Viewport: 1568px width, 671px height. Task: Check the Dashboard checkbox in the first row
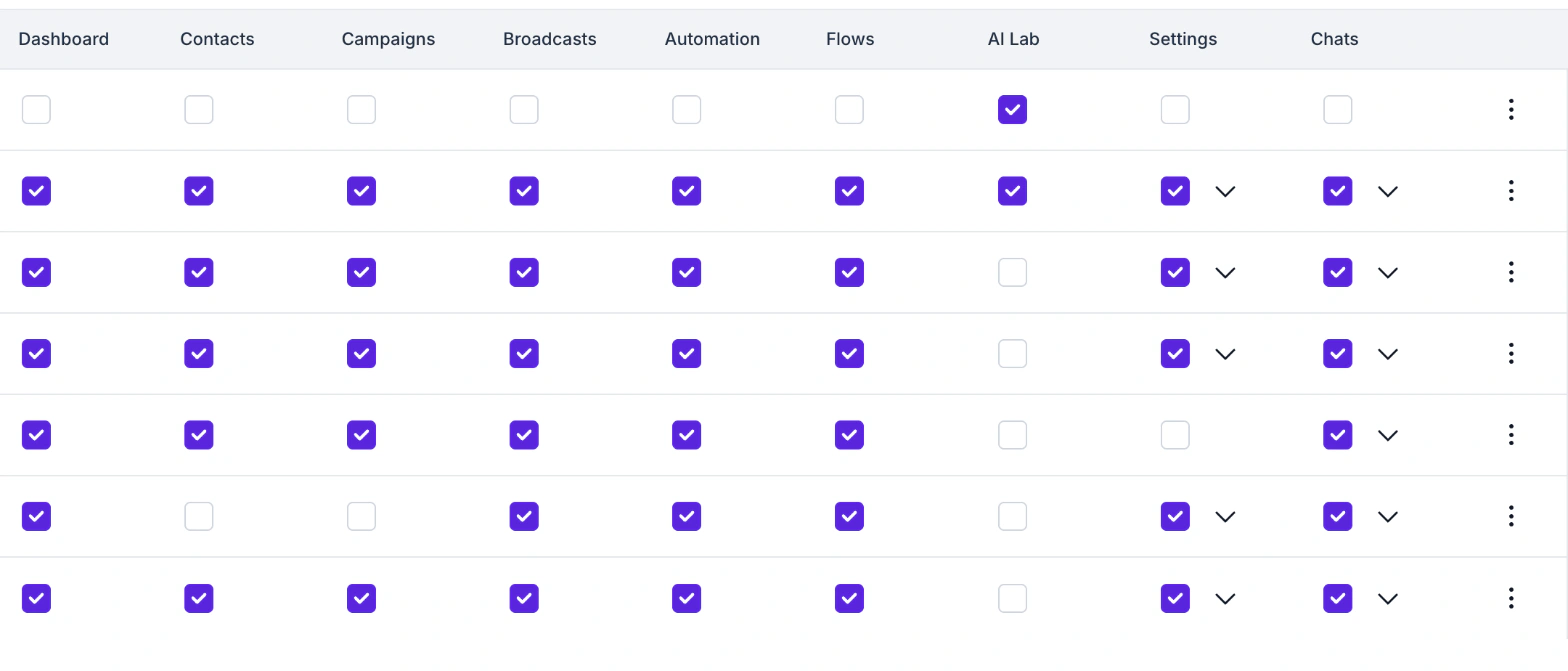pos(36,110)
